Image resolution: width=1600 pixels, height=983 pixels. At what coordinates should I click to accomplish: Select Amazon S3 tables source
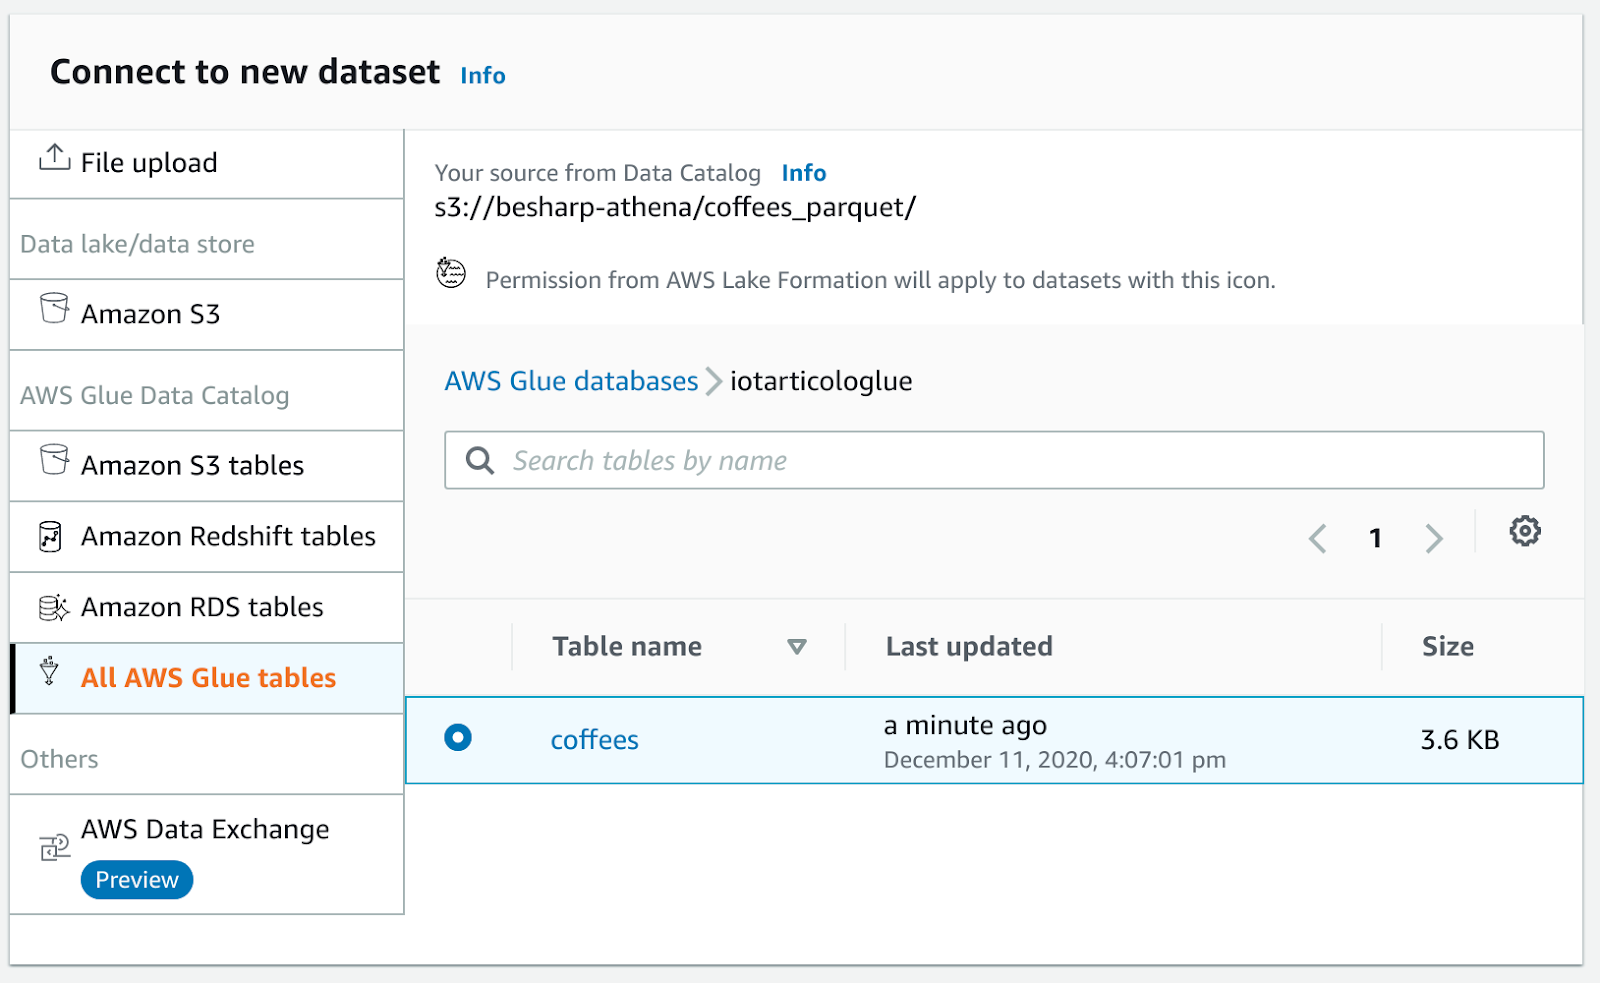pos(207,465)
